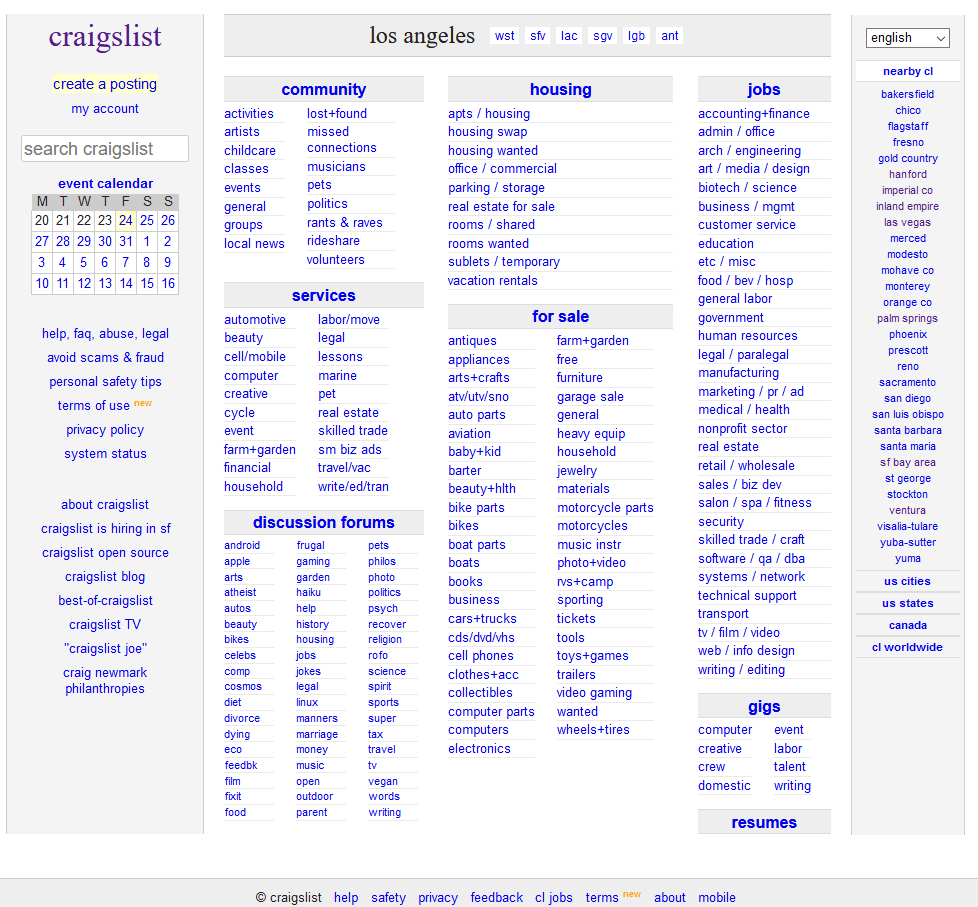Open software / qa / dba jobs

pos(751,558)
